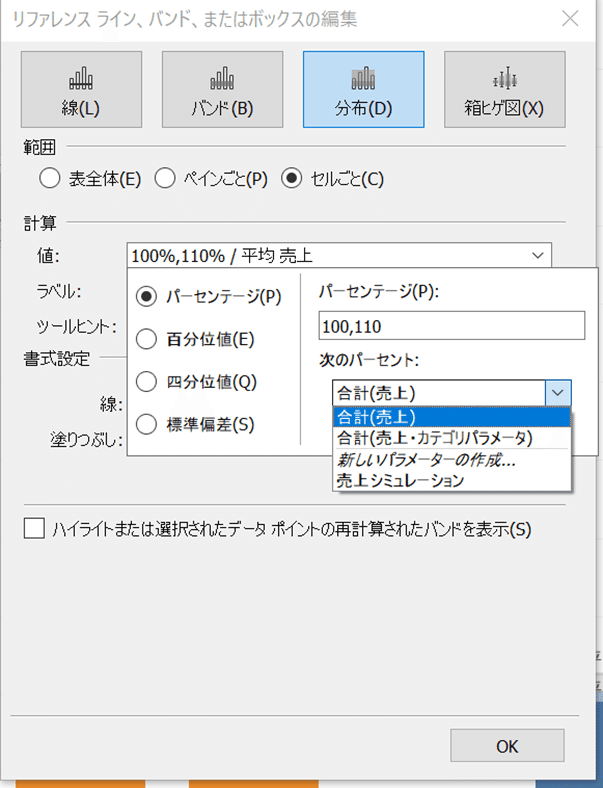Open the 値 dropdown showing 100%,110%
603x788 pixels.
(x=339, y=255)
